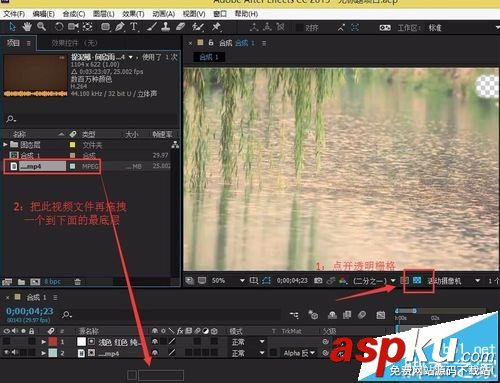The height and width of the screenshot is (383, 500).
Task: Click the red label swatch of layer 1
Action: click(x=53, y=341)
